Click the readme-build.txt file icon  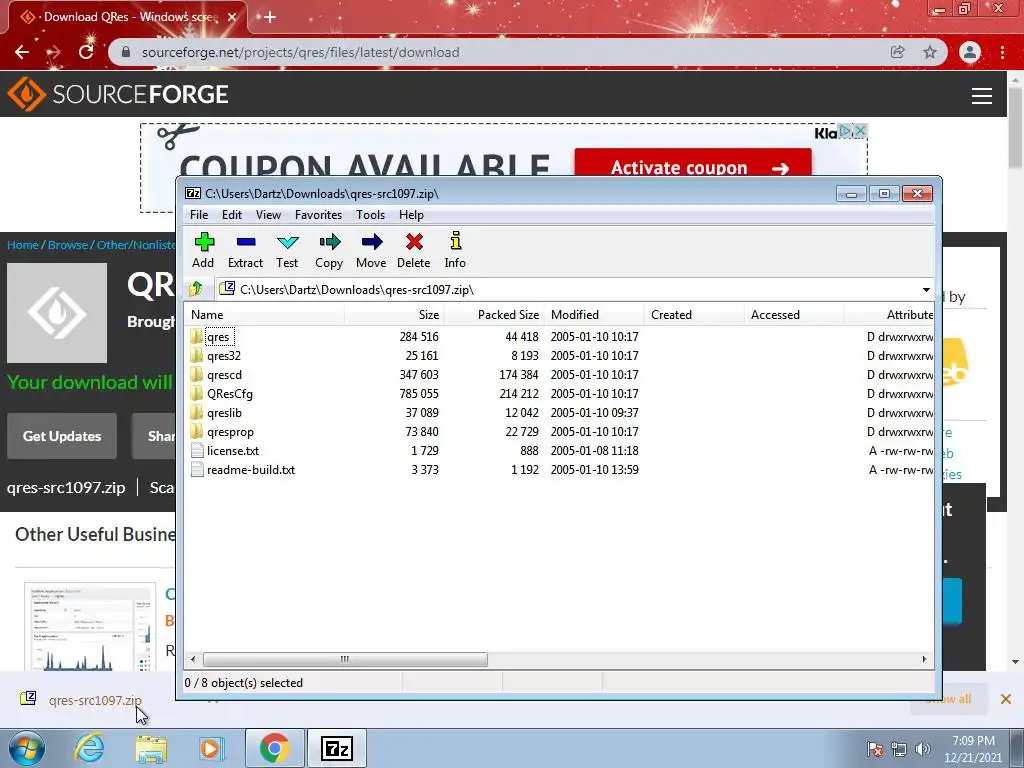[x=197, y=470]
